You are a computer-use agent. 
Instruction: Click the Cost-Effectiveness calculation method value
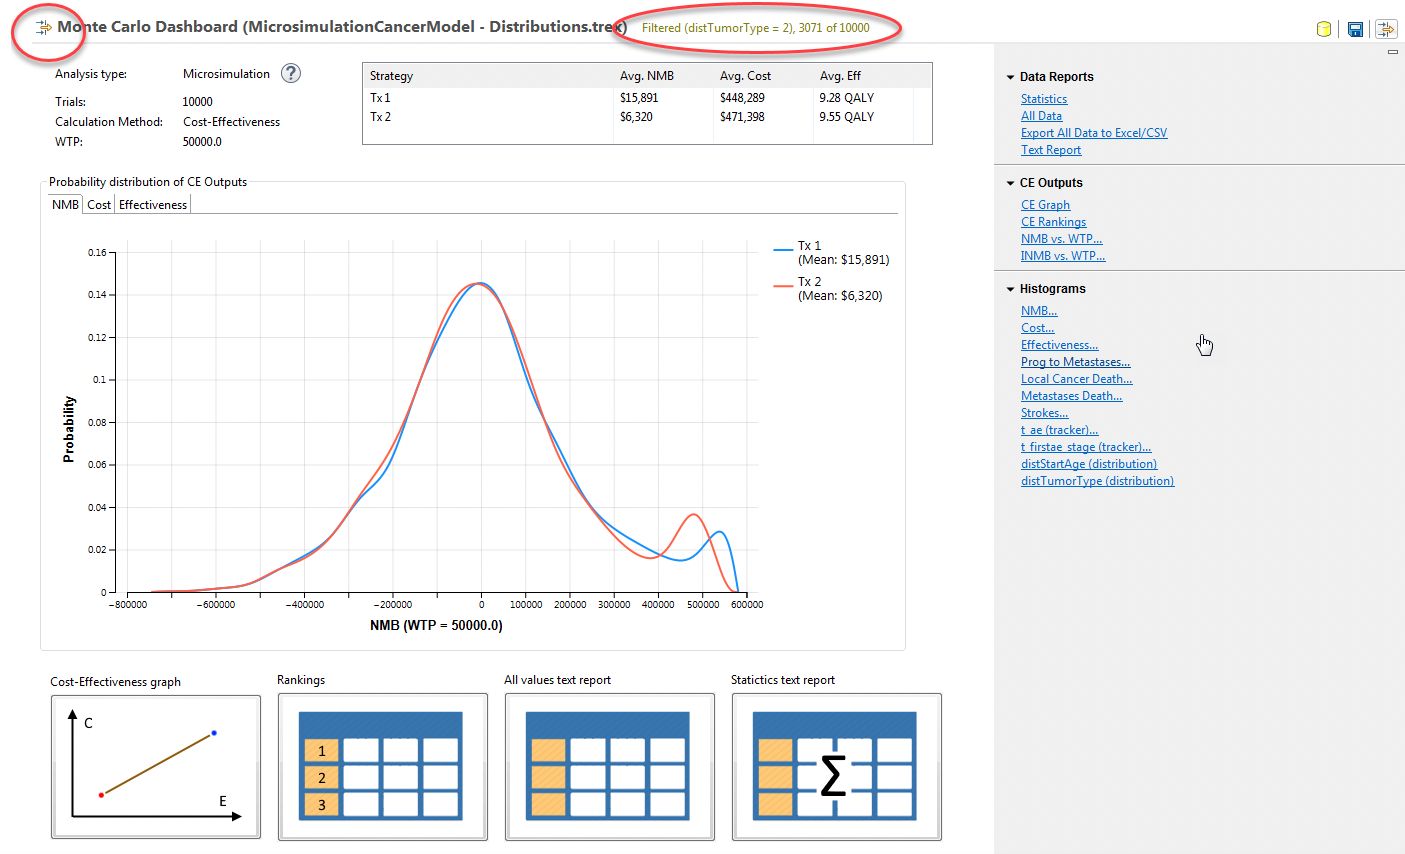[231, 122]
